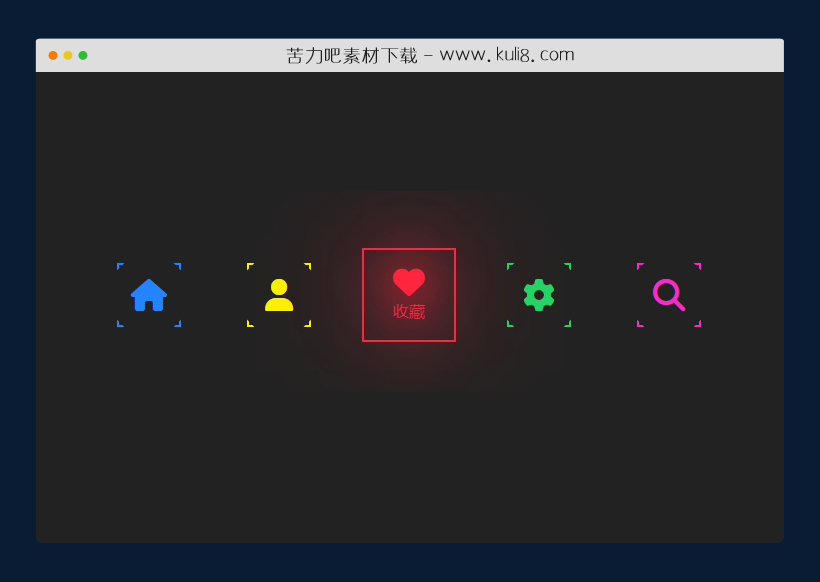Select the magenta search magnifier icon
The width and height of the screenshot is (820, 582).
pos(668,295)
